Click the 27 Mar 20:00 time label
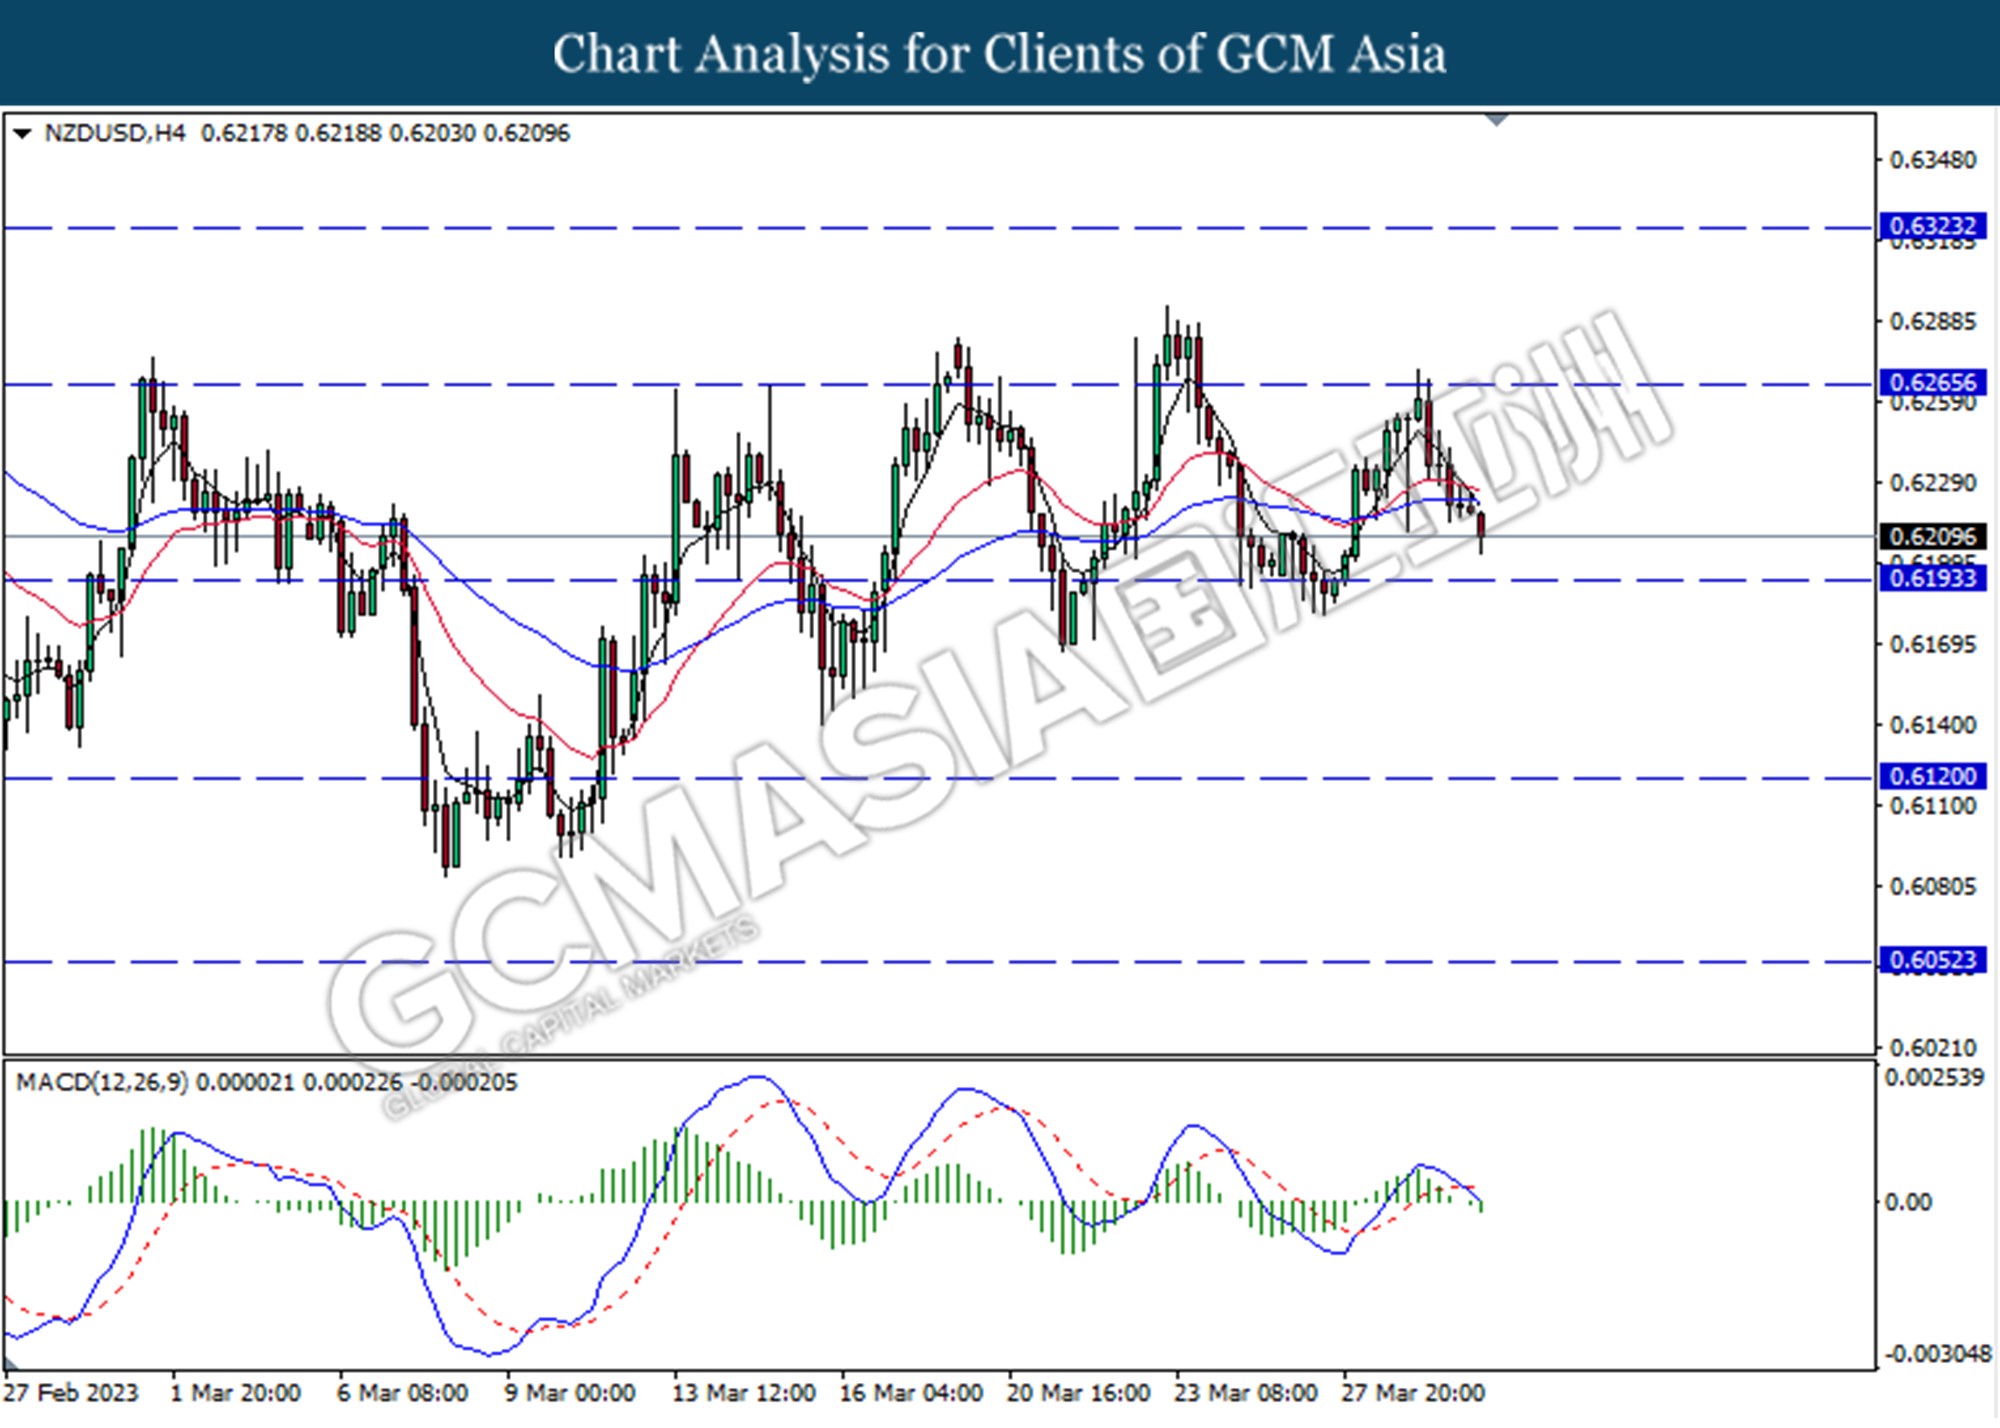The image size is (2000, 1428). [1413, 1392]
